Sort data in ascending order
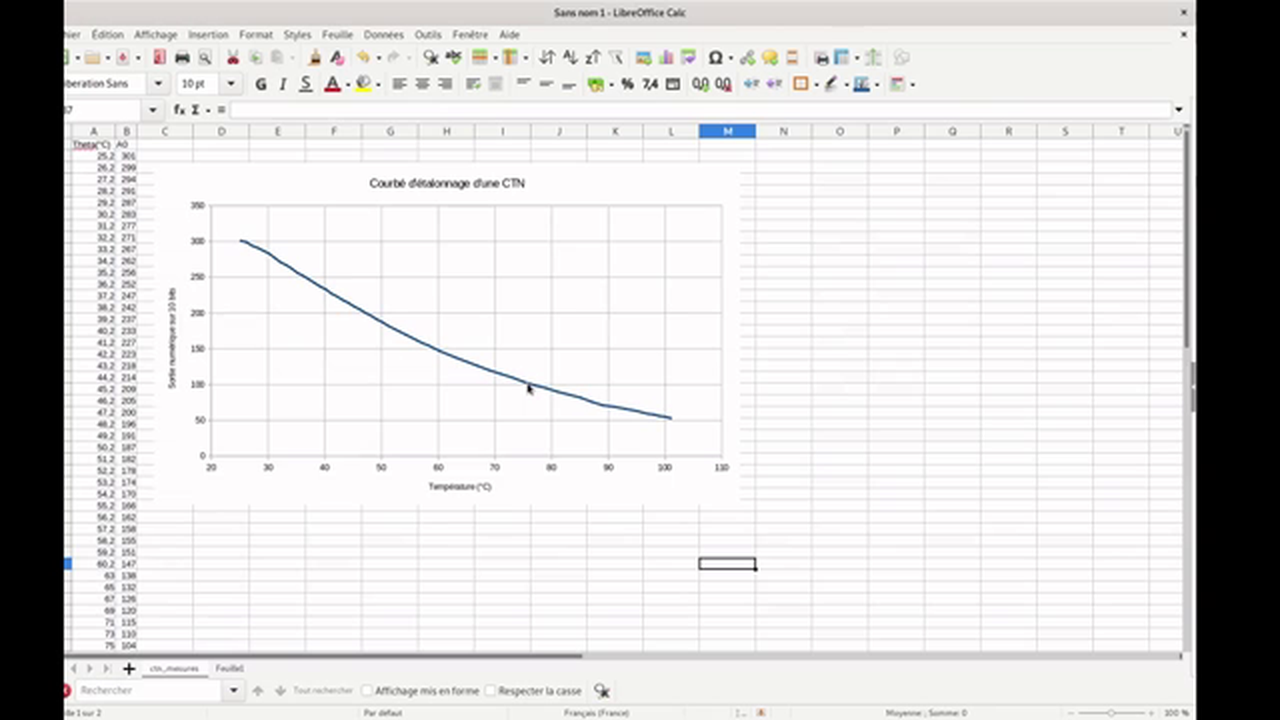 571,57
